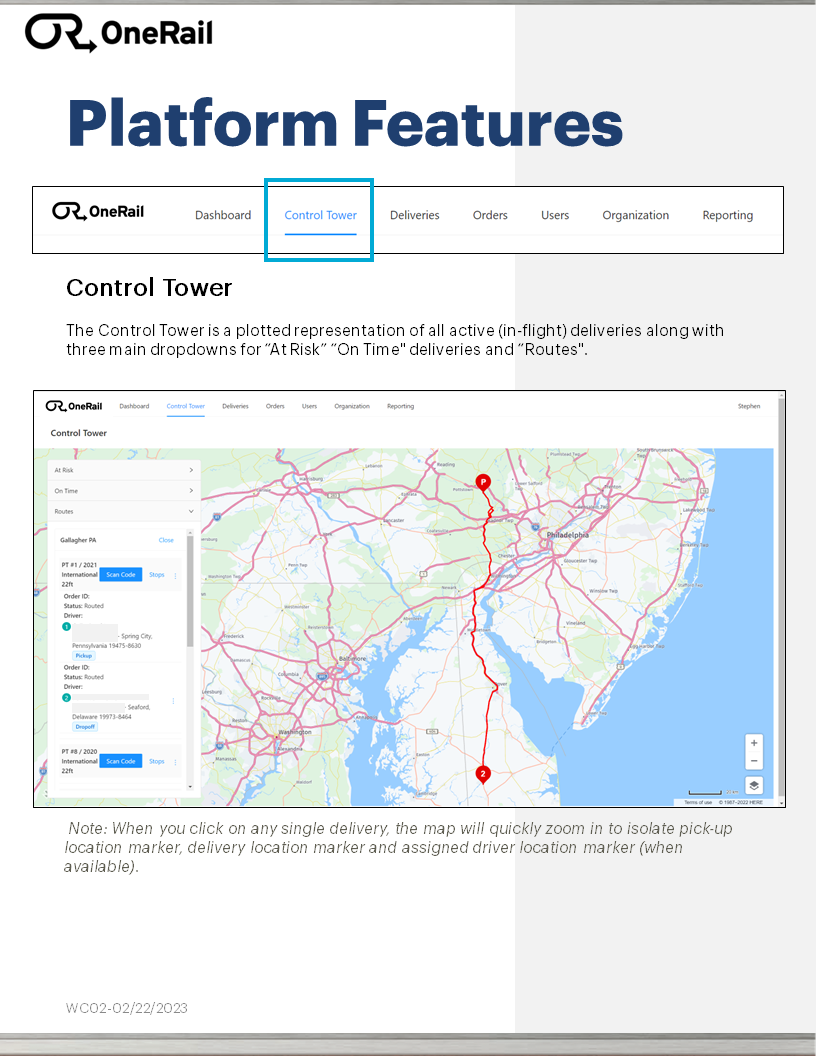Click the Philadelphia label on the map
This screenshot has width=816, height=1056.
pyautogui.click(x=568, y=535)
